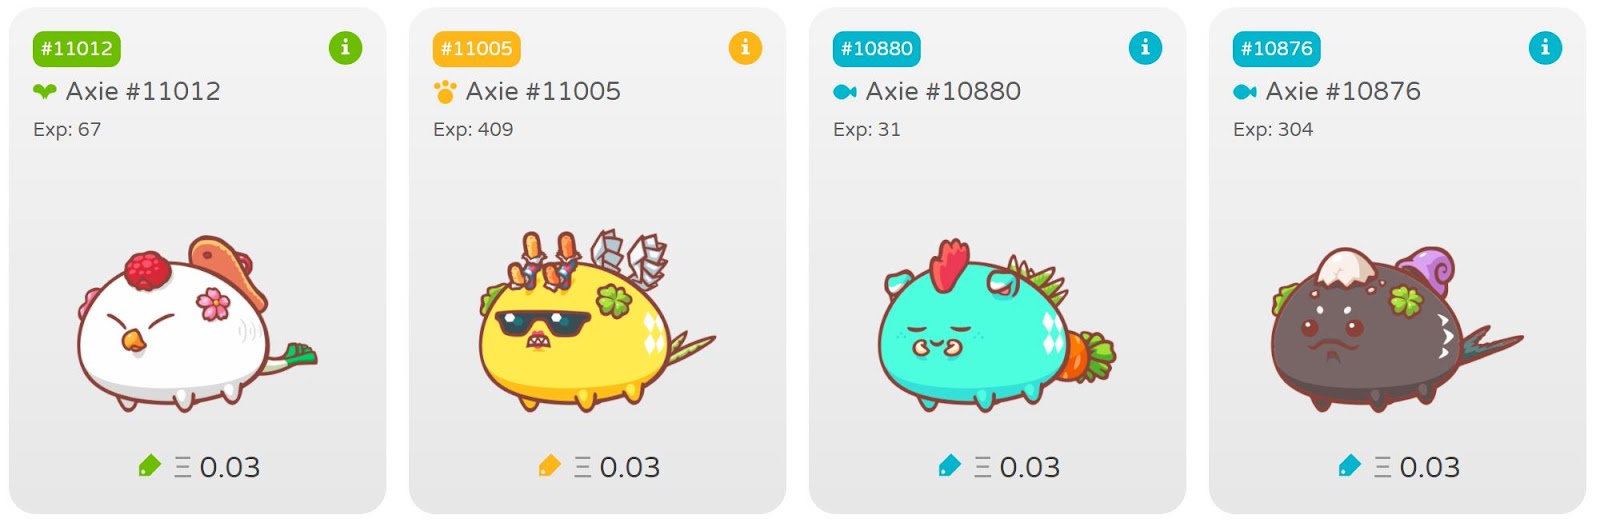This screenshot has height=523, width=1600.
Task: Select the blue #10880 ID badge
Action: [877, 48]
